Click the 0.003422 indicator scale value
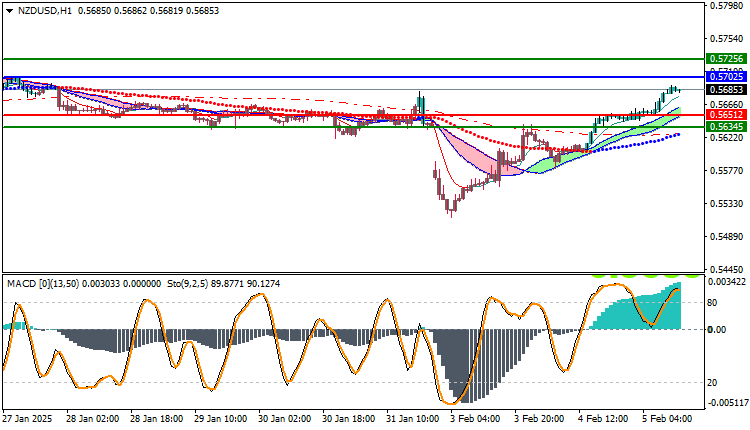 727,282
